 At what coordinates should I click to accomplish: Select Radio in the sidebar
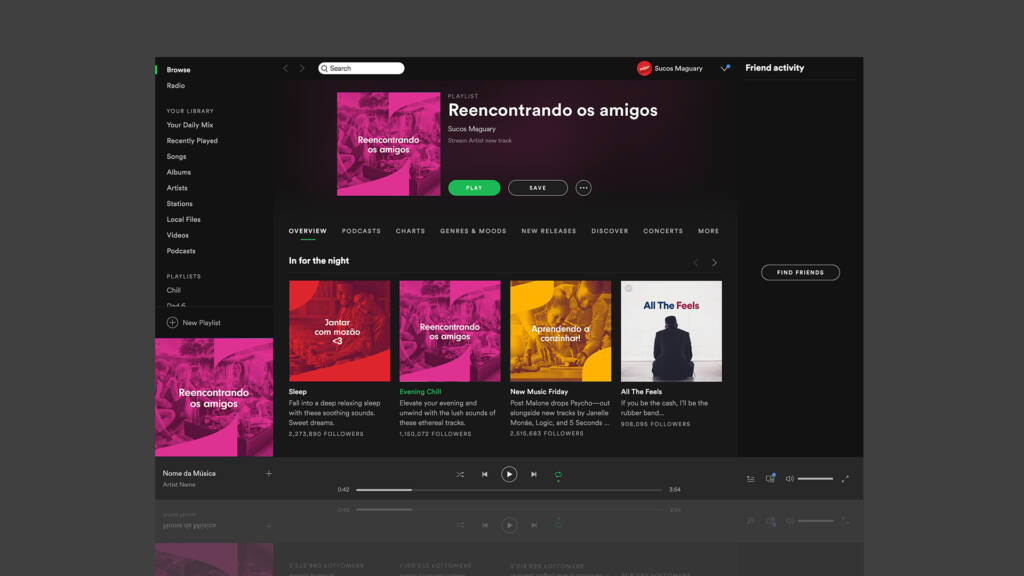(x=176, y=86)
